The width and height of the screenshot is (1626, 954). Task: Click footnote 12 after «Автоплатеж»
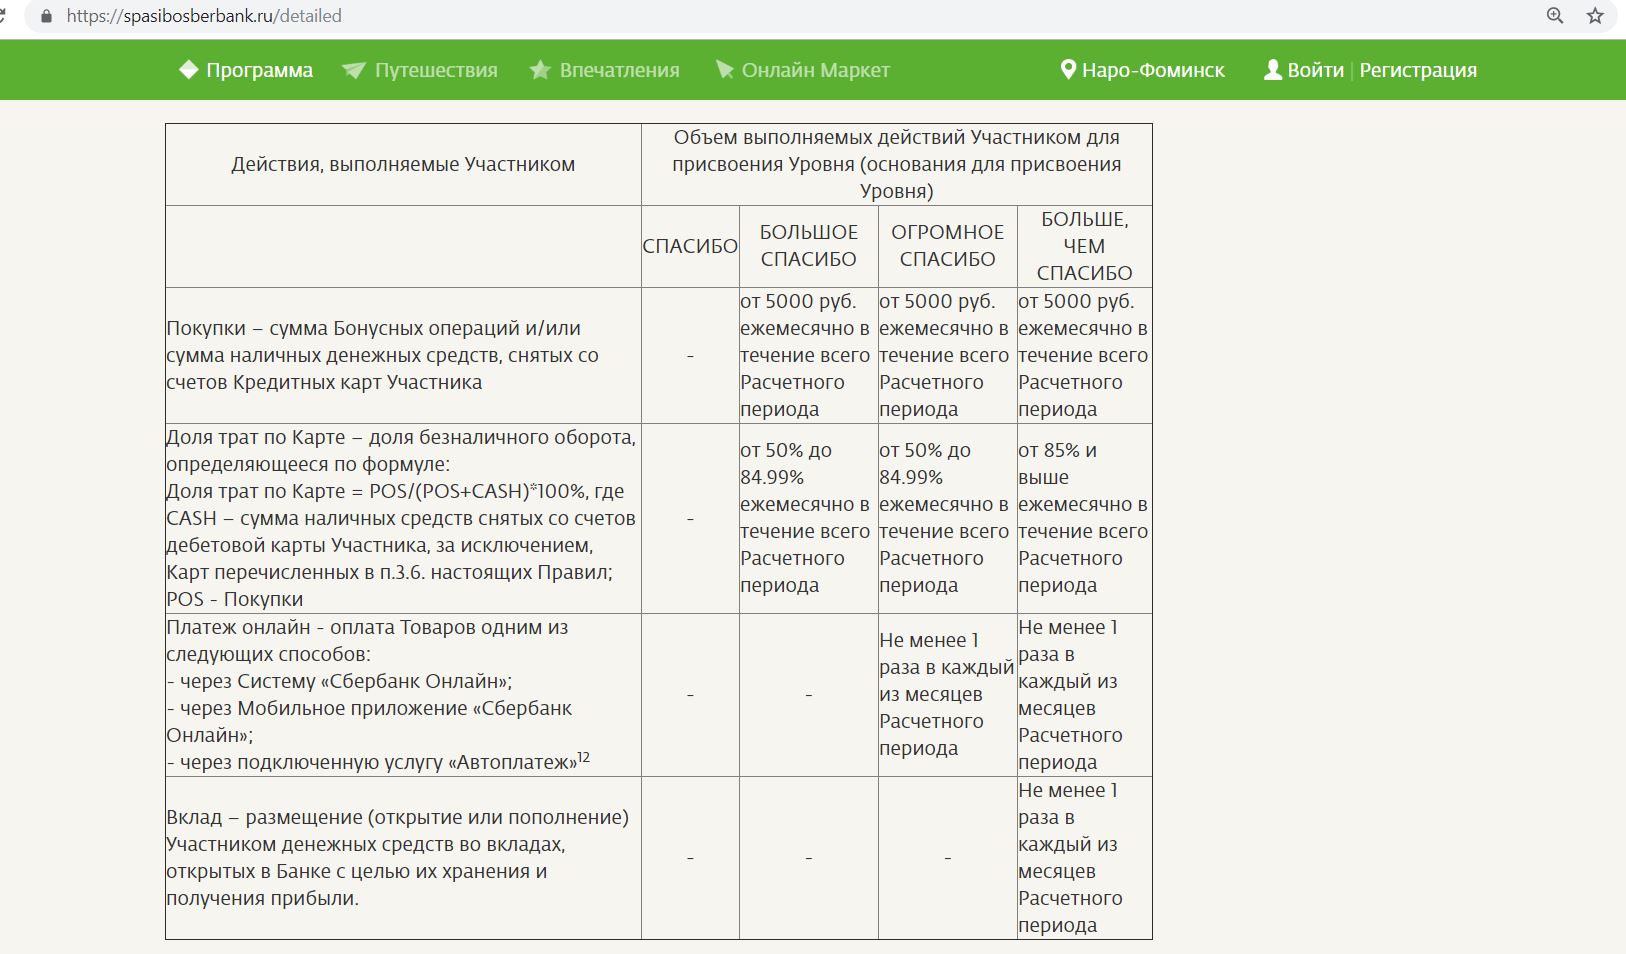point(584,757)
